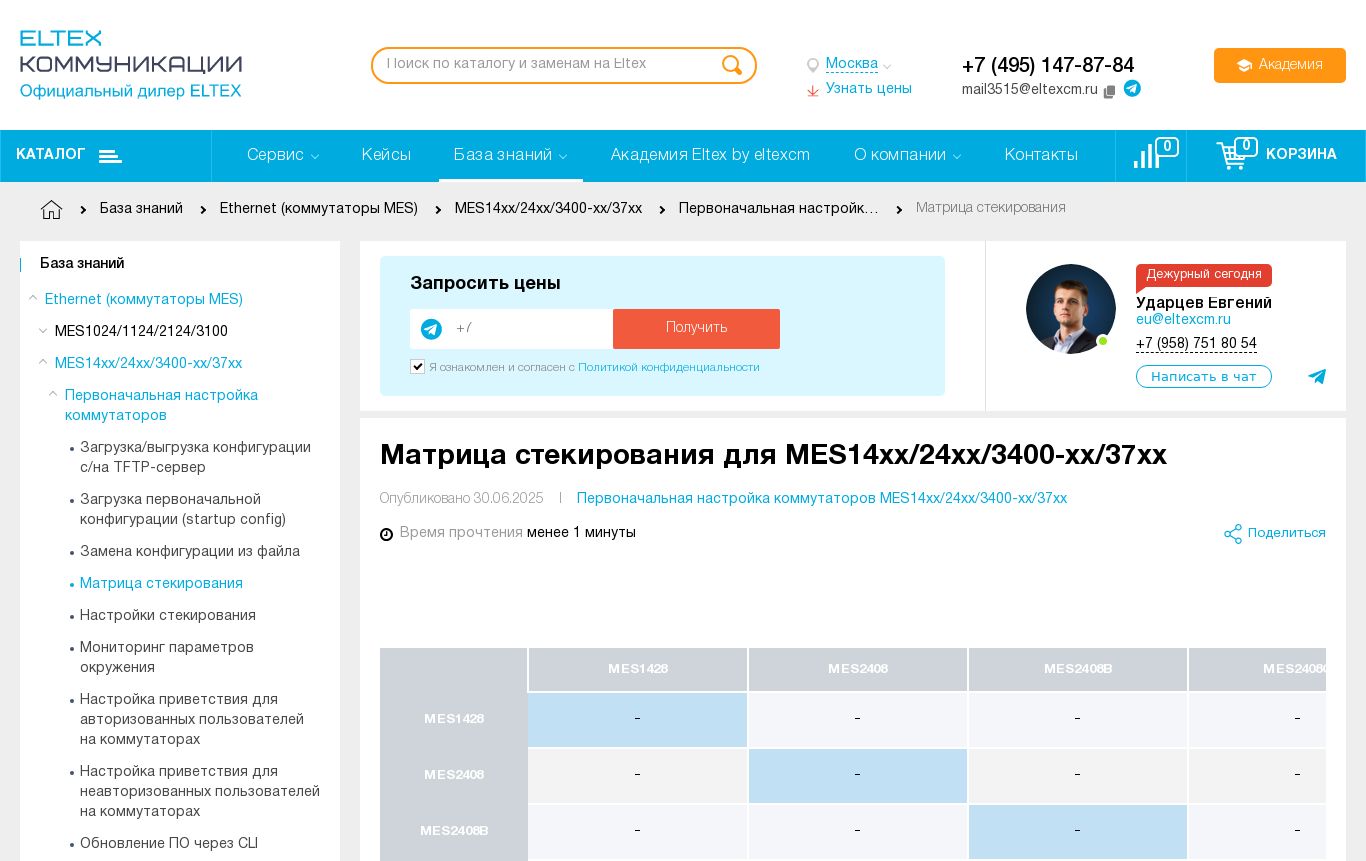Click the Получить button
This screenshot has width=1366, height=861.
[x=696, y=329]
